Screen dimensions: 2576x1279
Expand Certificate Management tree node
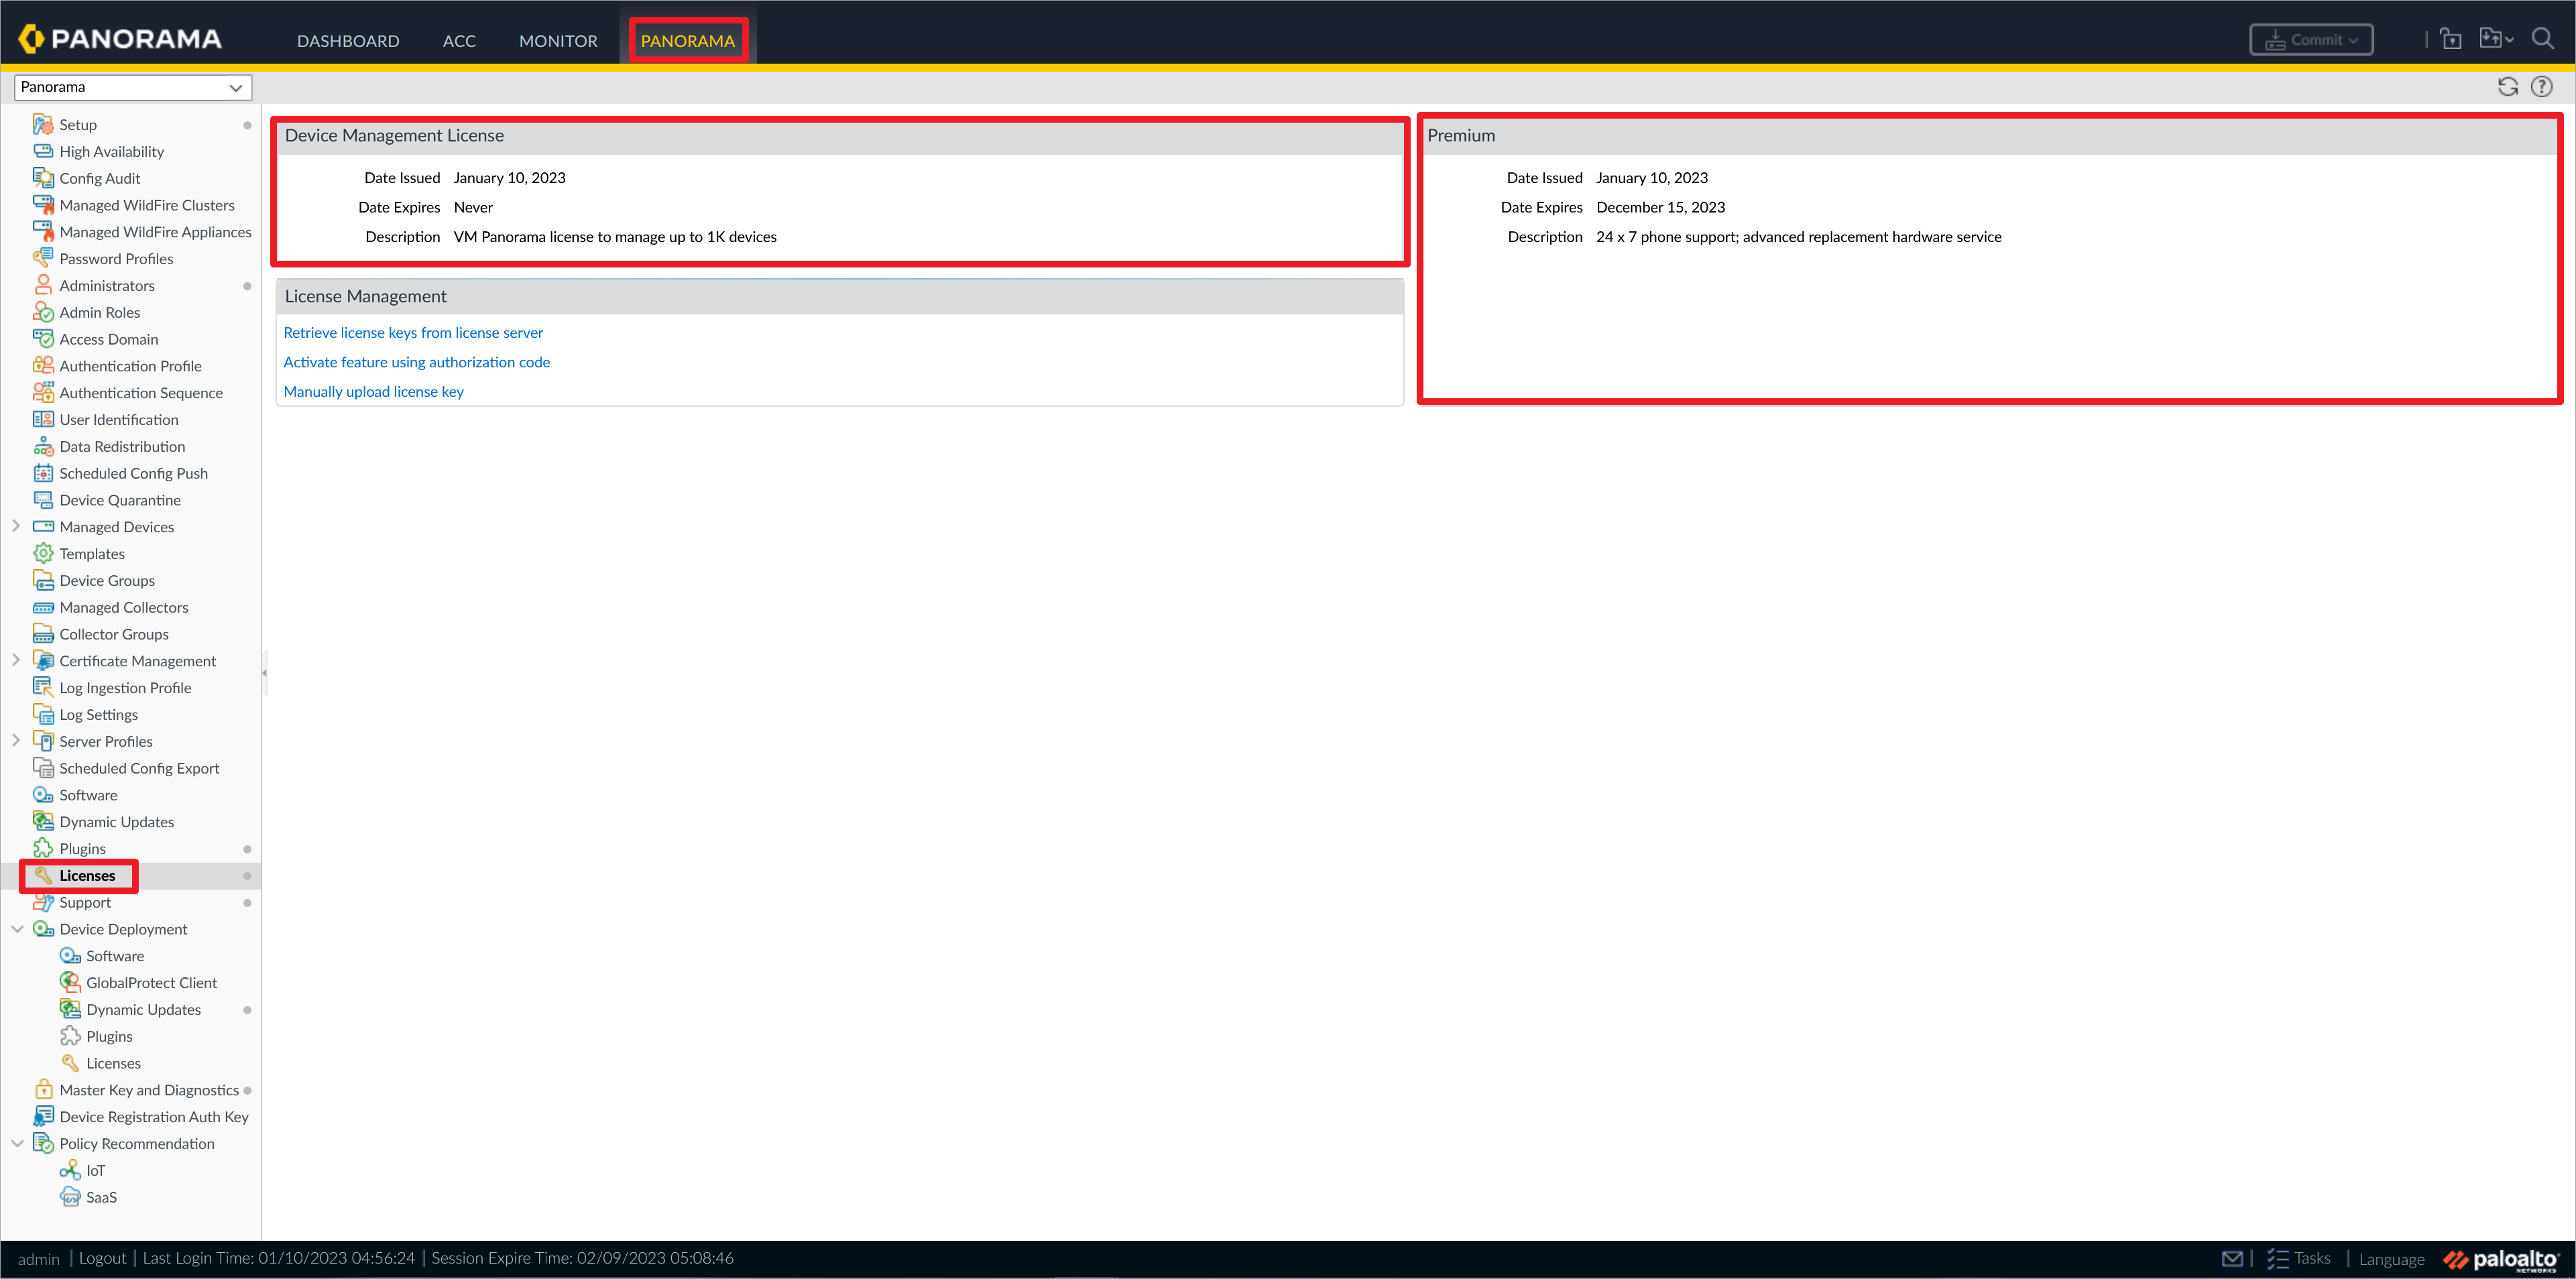16,660
